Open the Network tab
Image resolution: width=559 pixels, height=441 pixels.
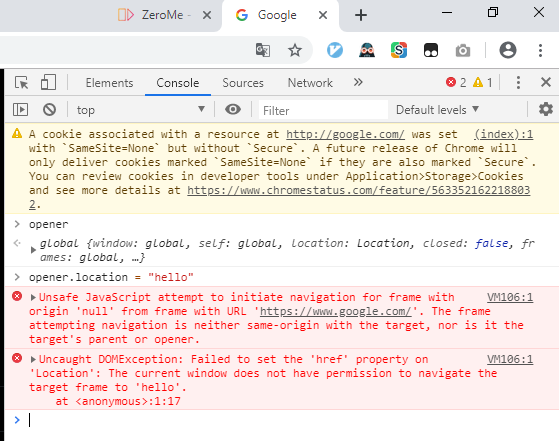310,83
